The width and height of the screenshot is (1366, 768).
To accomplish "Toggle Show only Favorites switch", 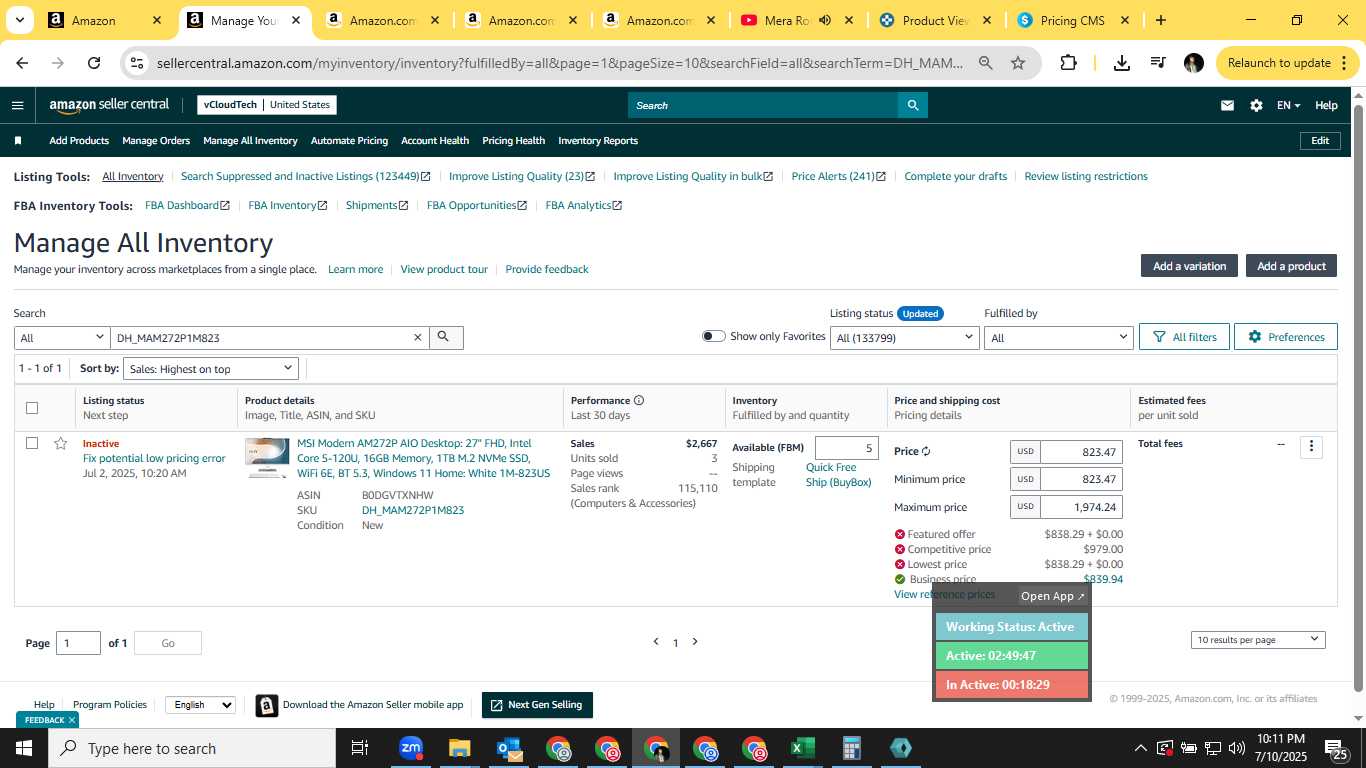I will pyautogui.click(x=713, y=336).
